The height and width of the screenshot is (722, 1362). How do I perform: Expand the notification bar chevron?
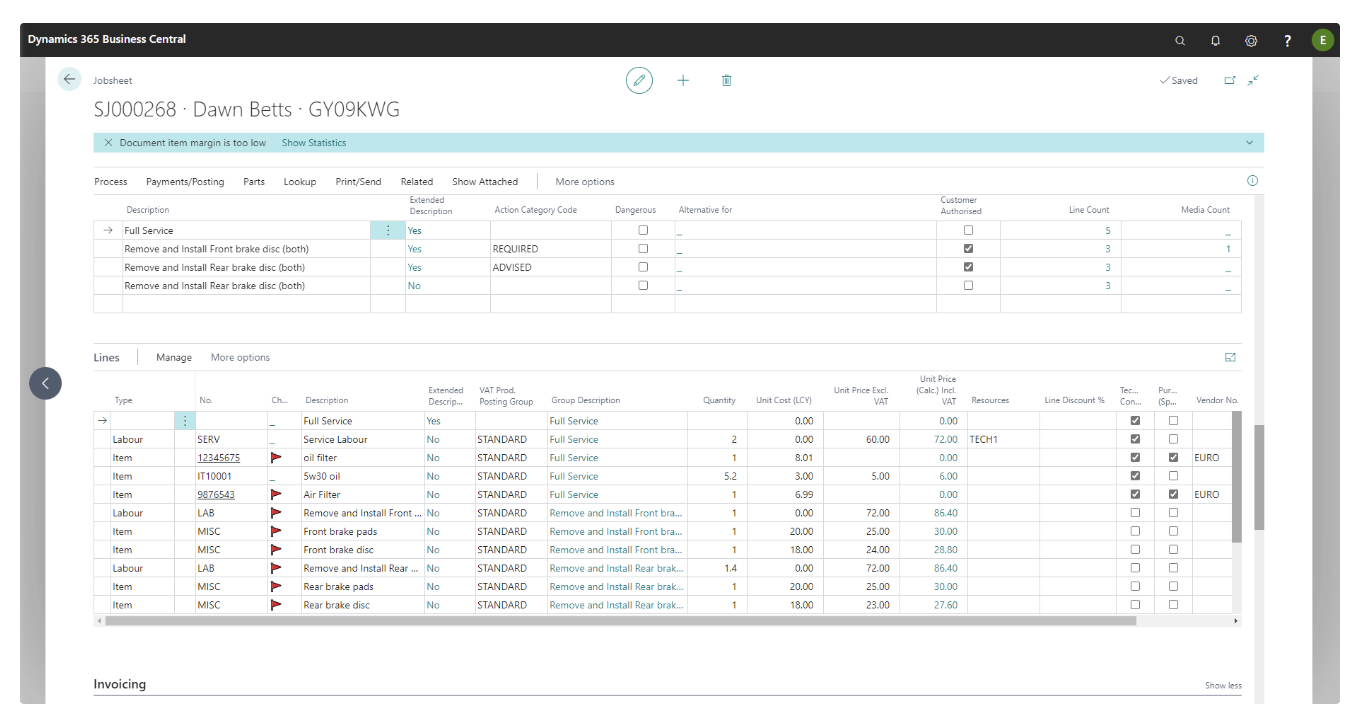tap(1249, 143)
